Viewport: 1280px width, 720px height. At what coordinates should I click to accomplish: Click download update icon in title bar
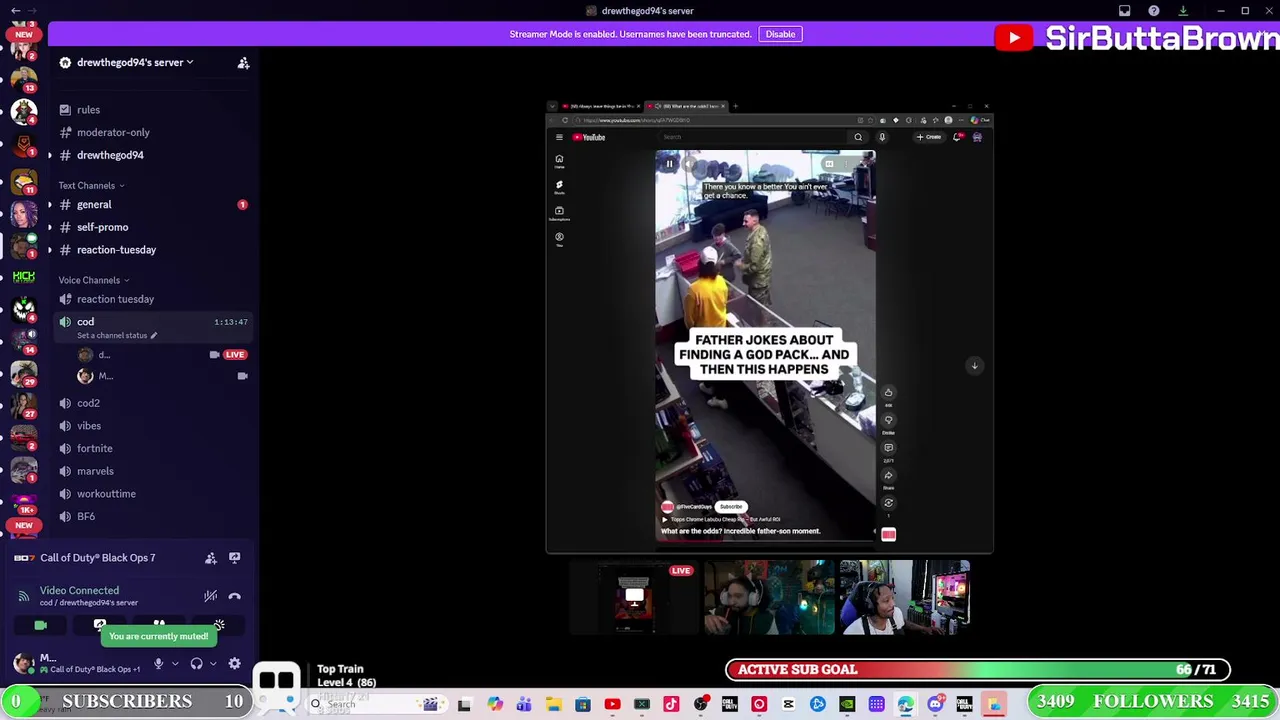(1183, 11)
